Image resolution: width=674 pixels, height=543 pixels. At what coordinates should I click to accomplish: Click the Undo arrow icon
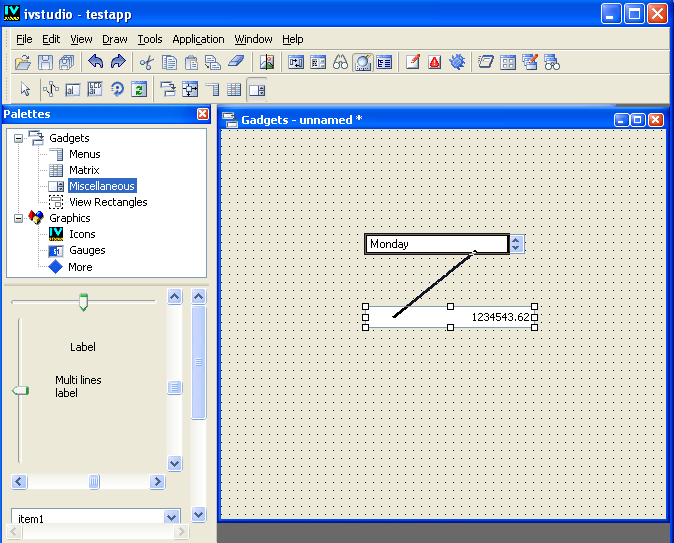(96, 63)
